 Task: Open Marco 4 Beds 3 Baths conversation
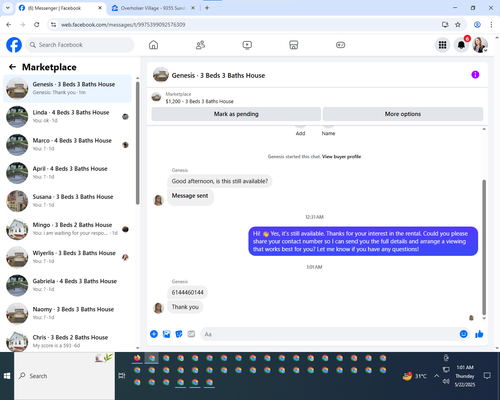pyautogui.click(x=67, y=145)
